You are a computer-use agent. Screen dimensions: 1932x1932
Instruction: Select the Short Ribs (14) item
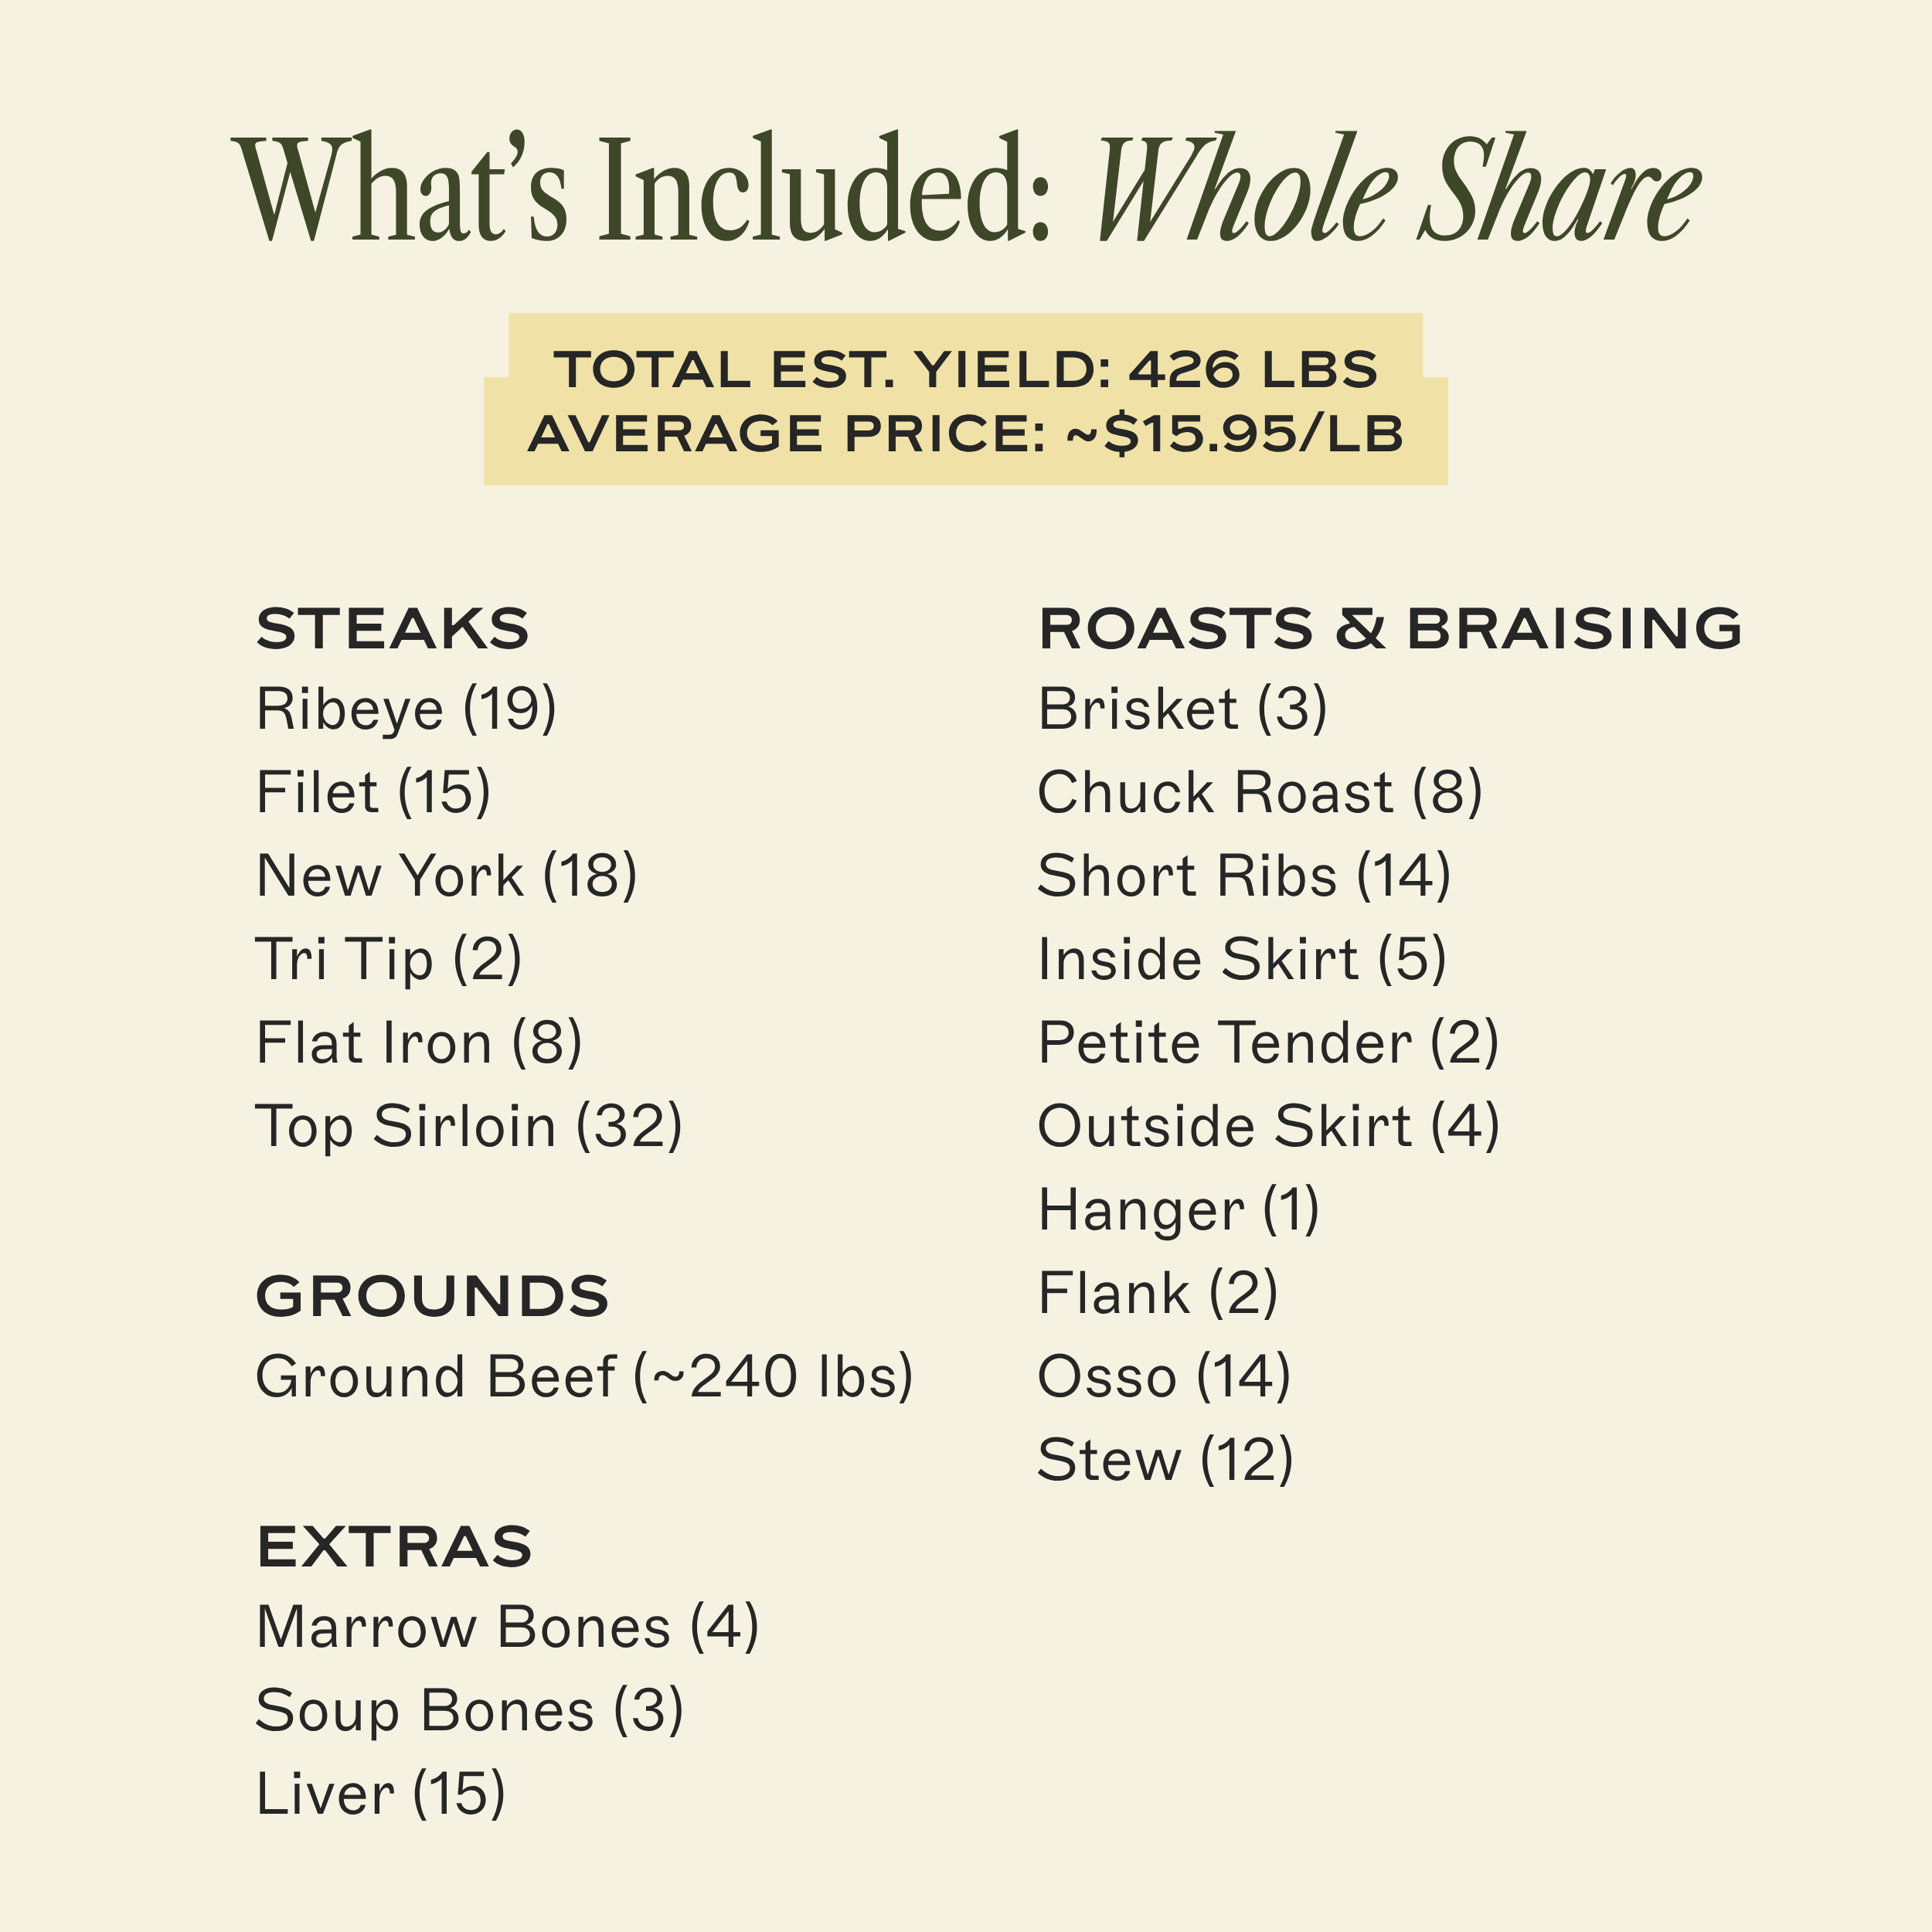coord(1243,877)
